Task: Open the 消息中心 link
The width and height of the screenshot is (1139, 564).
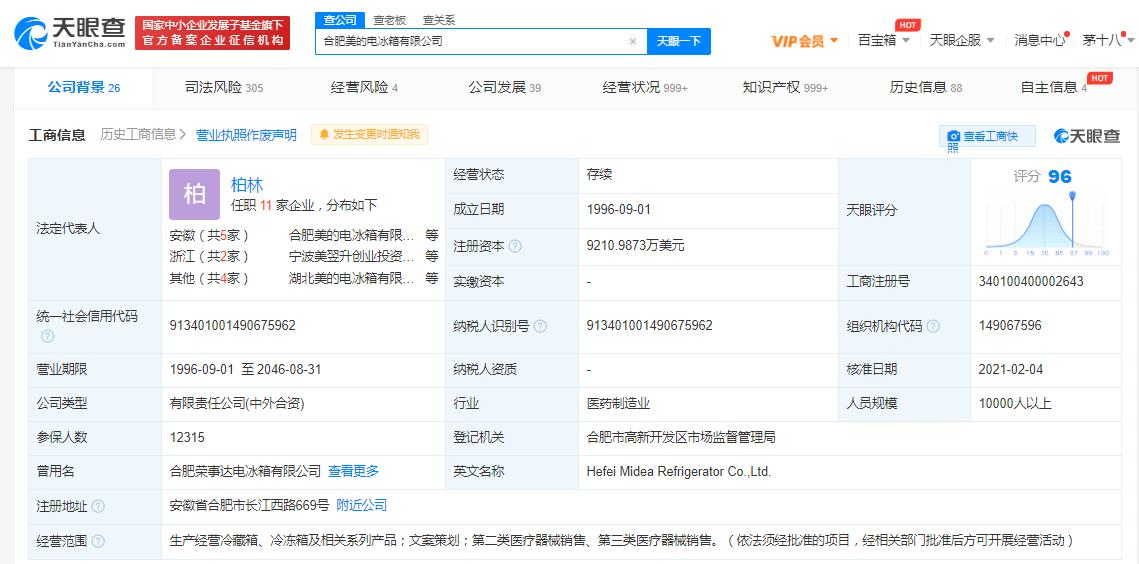Action: coord(1039,40)
